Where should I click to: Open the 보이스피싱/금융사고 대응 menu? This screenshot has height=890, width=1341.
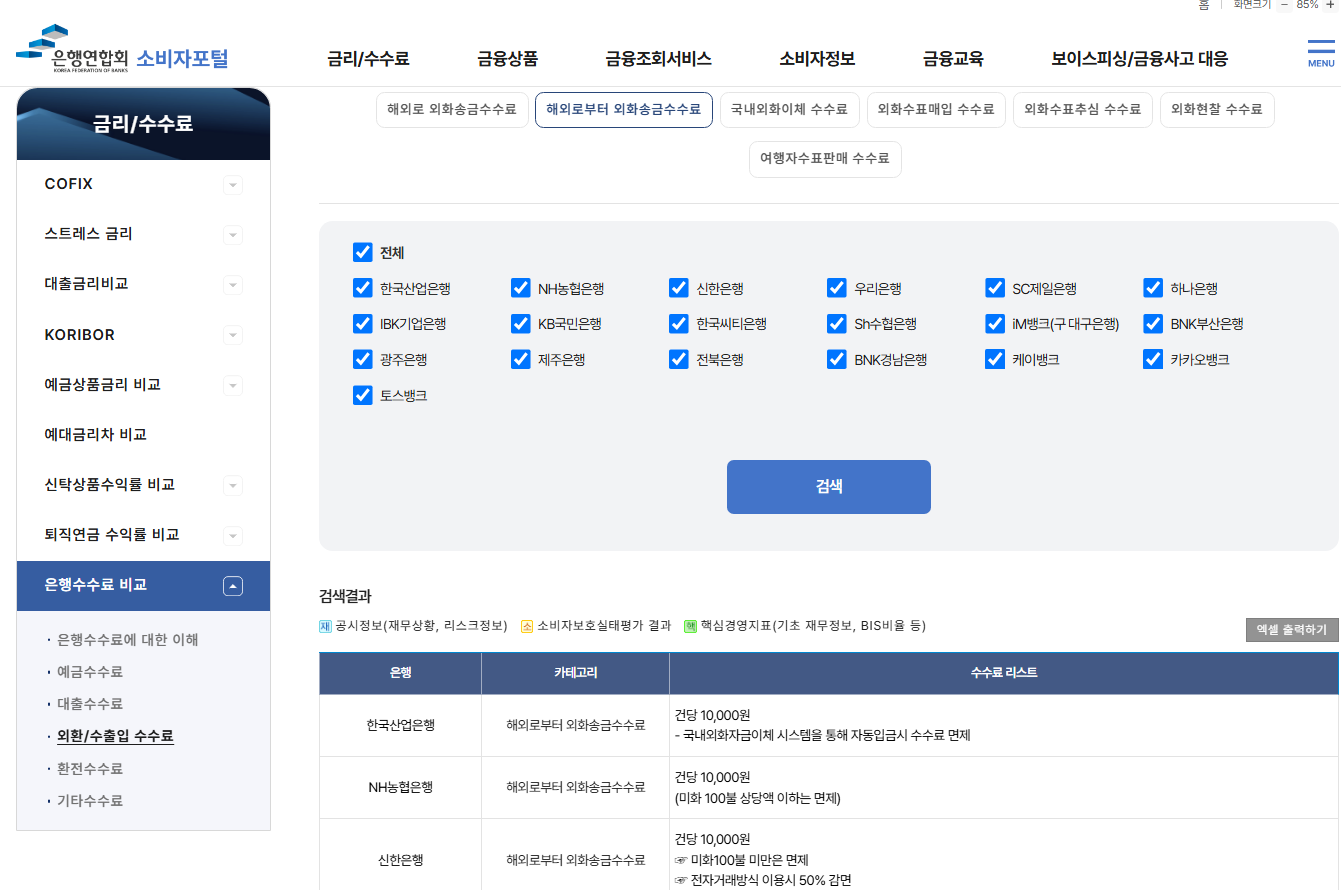[x=1140, y=59]
